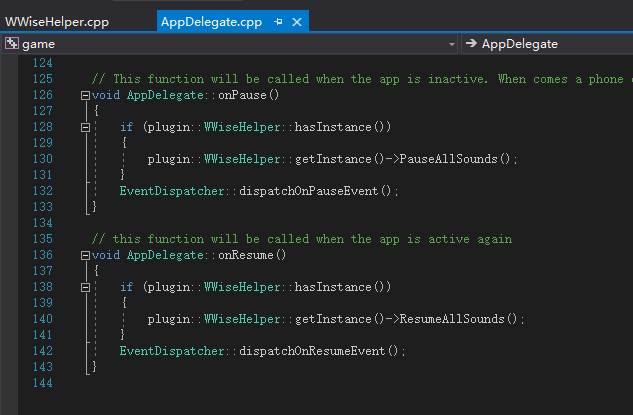Pin the AppDelegate.cpp tab
The image size is (633, 415).
278,22
